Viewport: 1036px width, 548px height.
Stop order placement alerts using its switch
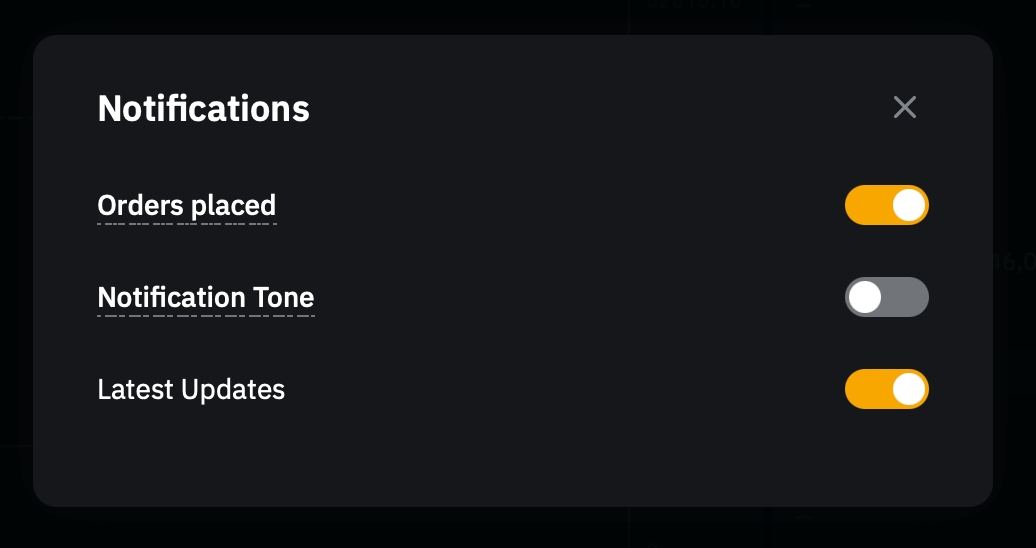[886, 205]
